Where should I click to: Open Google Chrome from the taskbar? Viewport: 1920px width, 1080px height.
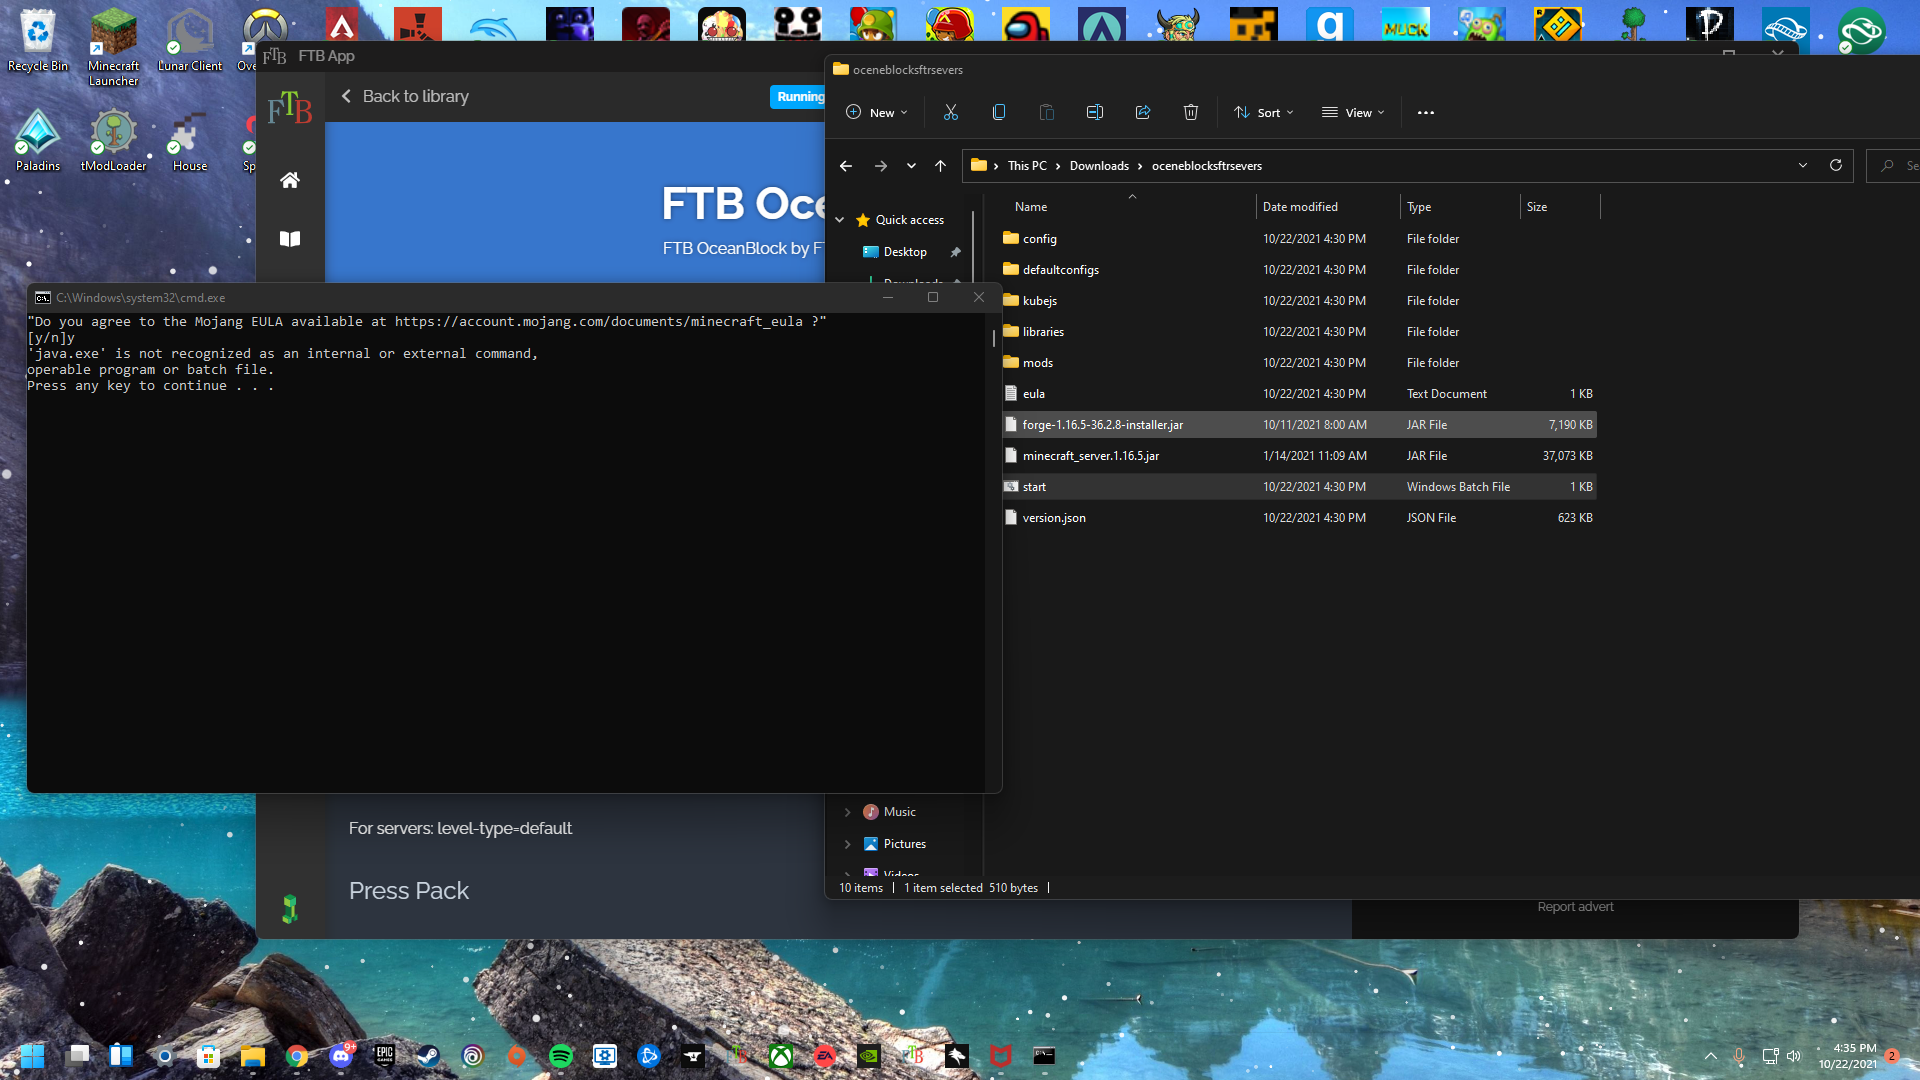297,1056
